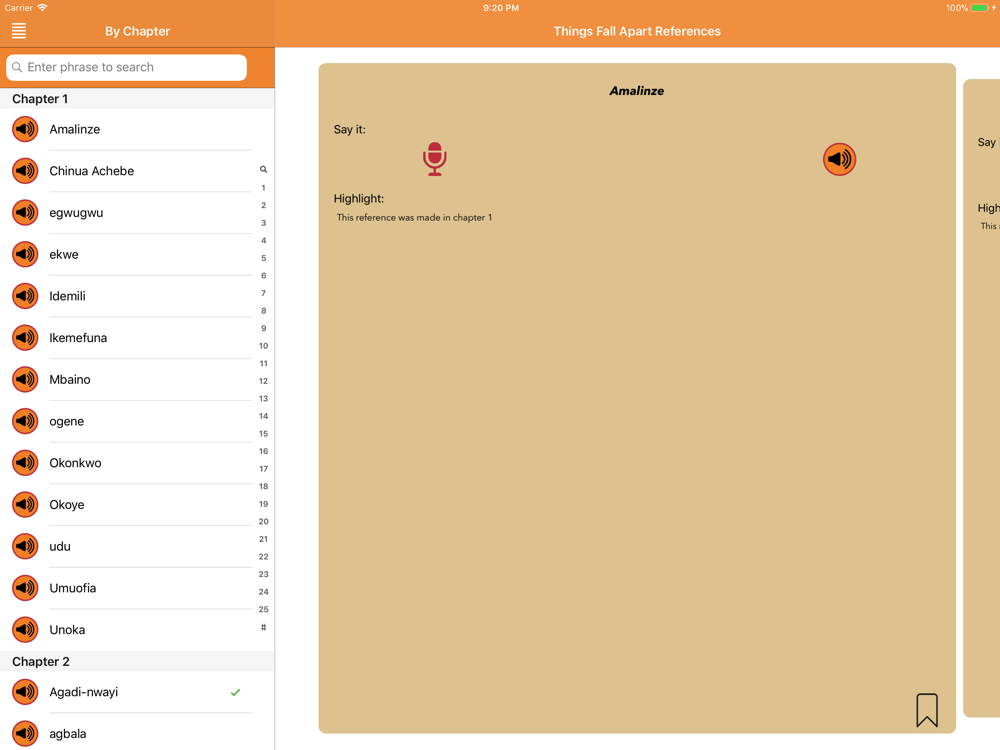This screenshot has width=1000, height=750.
Task: Tap the search glyph in index bar
Action: pos(263,170)
